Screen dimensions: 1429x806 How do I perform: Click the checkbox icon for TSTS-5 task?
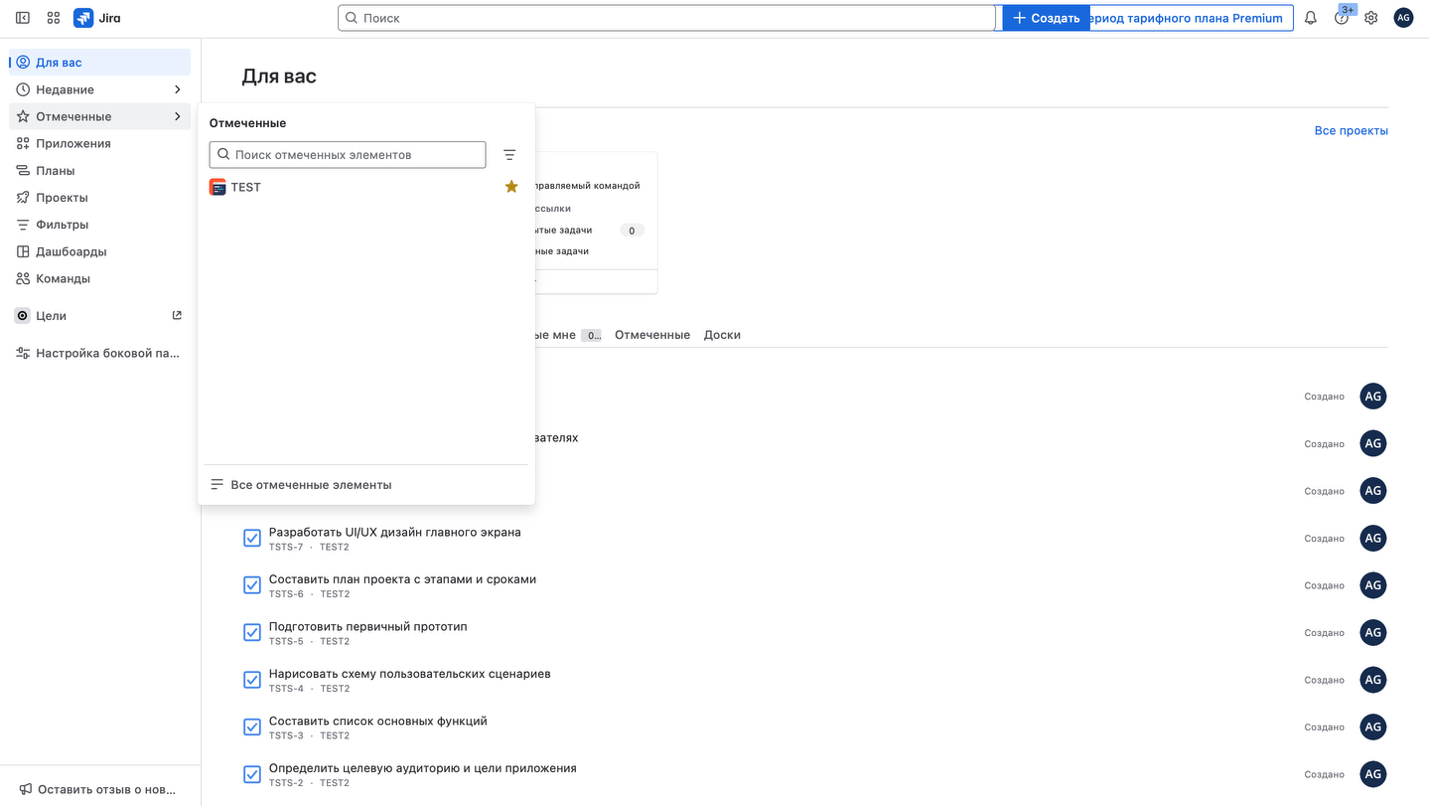coord(252,633)
